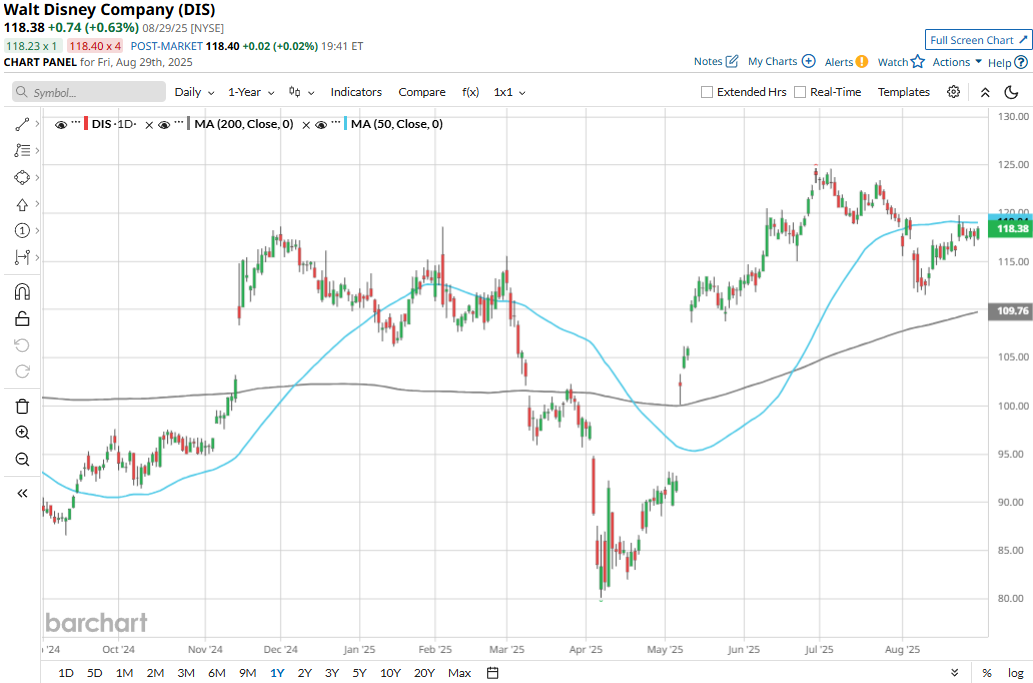
Task: Select the 5Y time range
Action: pos(359,672)
